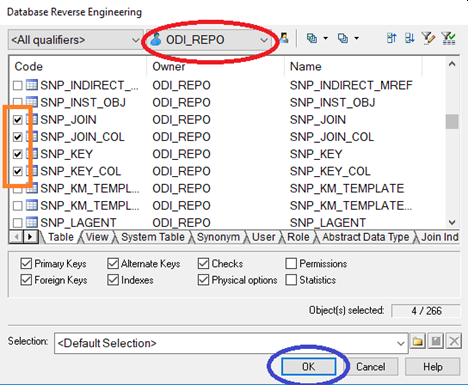The height and width of the screenshot is (385, 468).
Task: Click the filter users icon beside ODI_REPO
Action: tap(284, 38)
